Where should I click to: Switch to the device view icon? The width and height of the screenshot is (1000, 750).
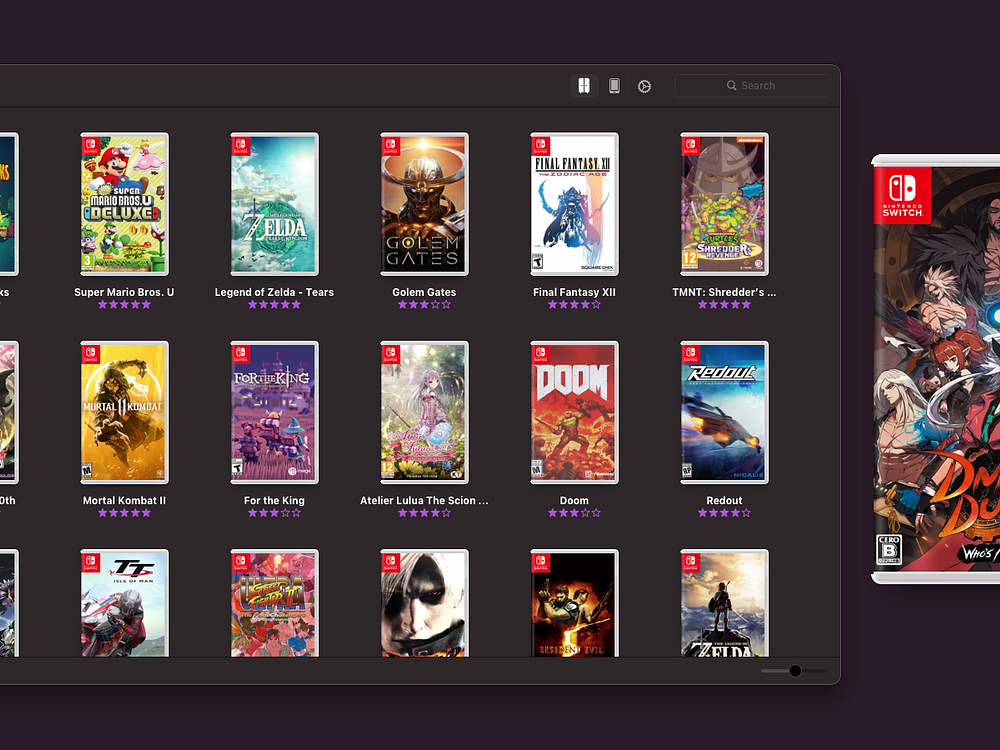coord(614,85)
